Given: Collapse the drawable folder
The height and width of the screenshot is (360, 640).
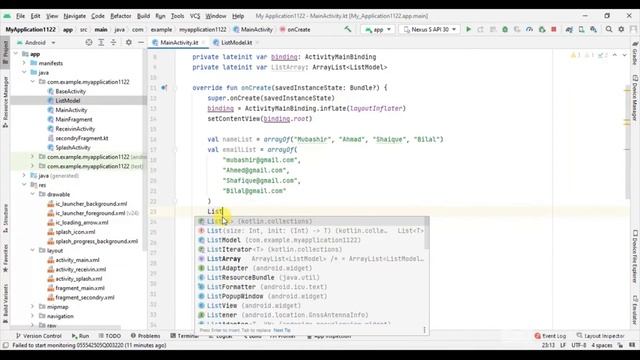Looking at the screenshot, I should coord(33,194).
